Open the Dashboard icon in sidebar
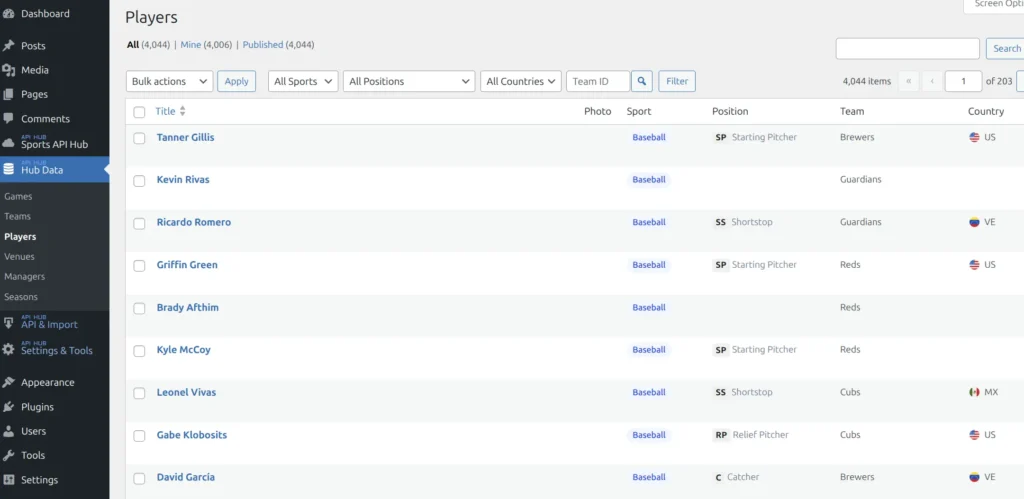Viewport: 1024px width, 499px height. click(8, 13)
